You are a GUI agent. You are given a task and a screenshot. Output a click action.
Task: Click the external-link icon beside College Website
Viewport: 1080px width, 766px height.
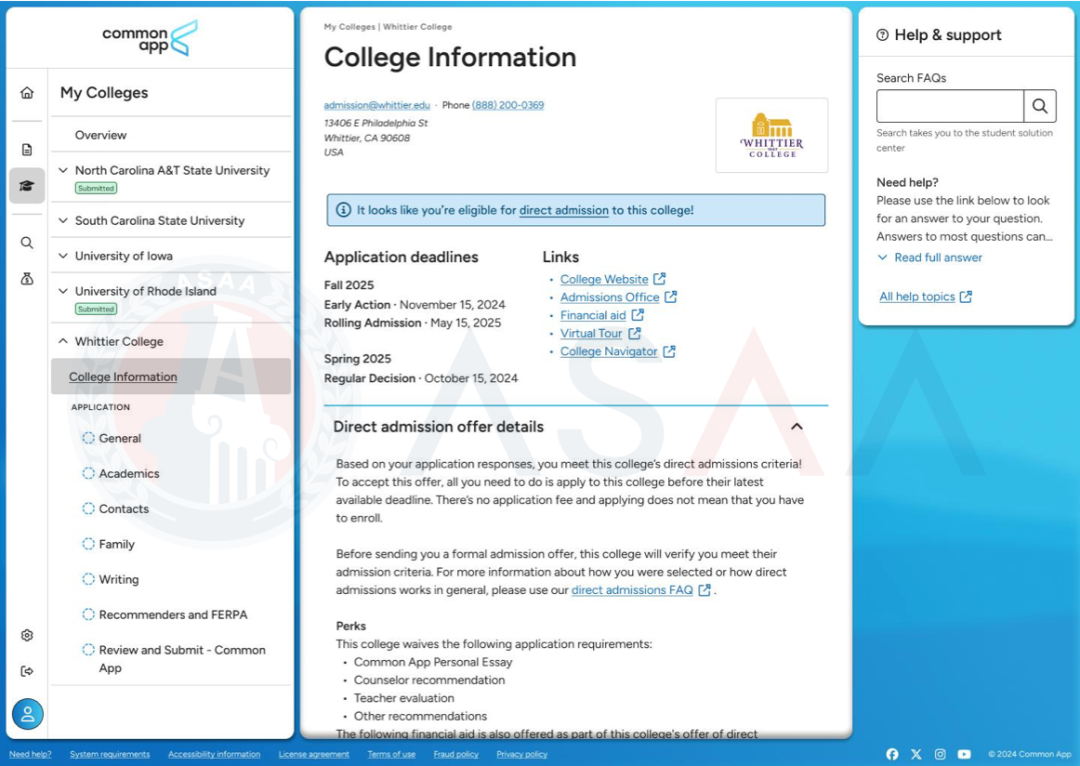point(660,279)
